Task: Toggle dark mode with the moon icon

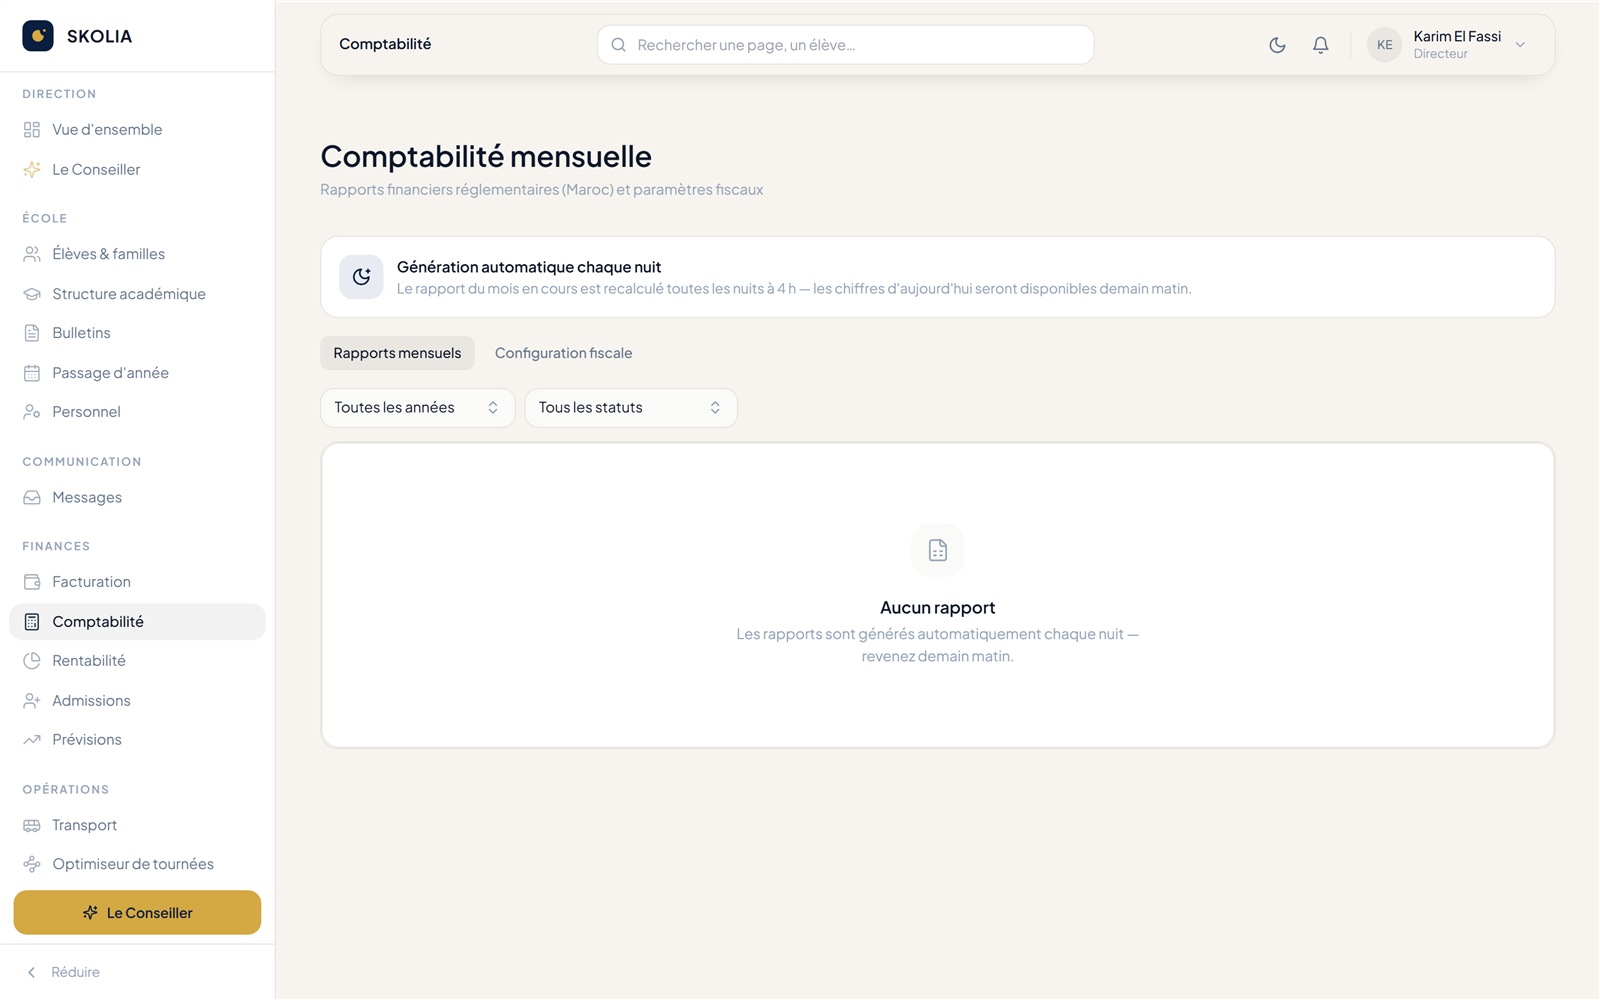Action: [x=1277, y=45]
